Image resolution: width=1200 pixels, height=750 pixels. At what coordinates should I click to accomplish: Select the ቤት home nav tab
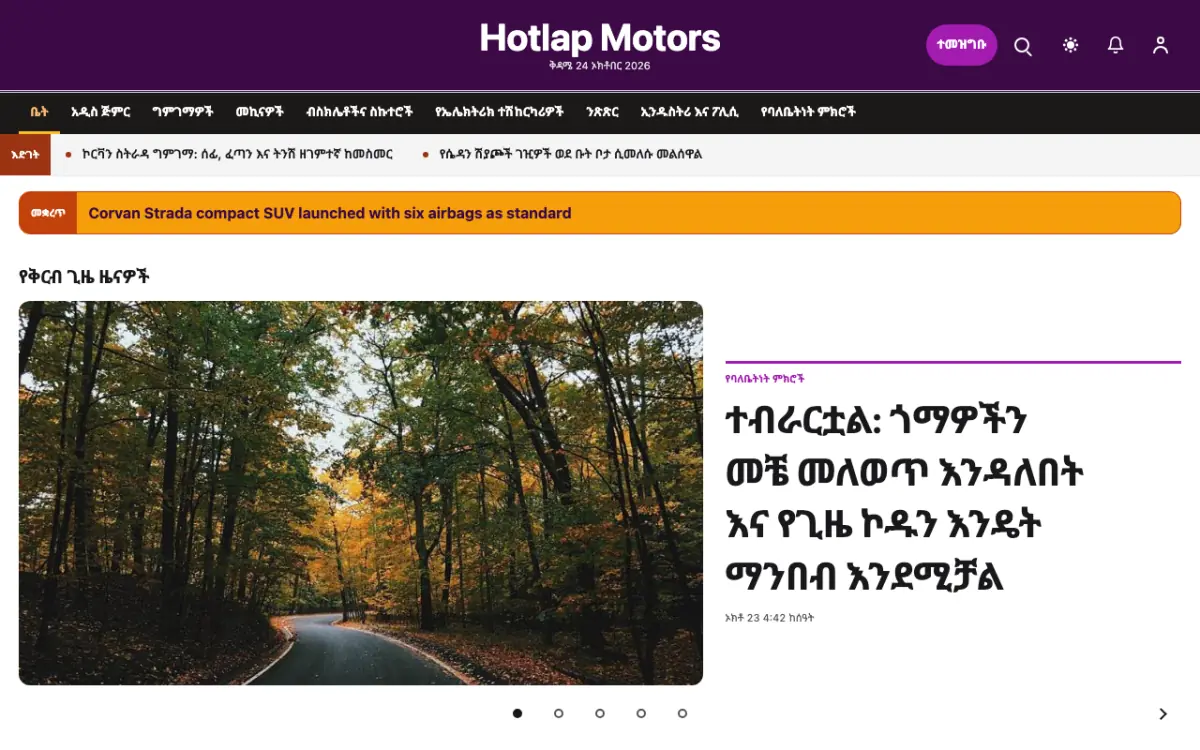pos(39,112)
